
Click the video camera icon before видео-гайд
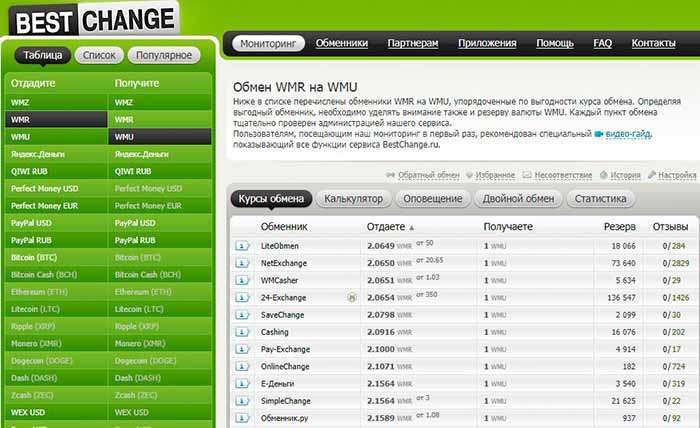(x=599, y=134)
